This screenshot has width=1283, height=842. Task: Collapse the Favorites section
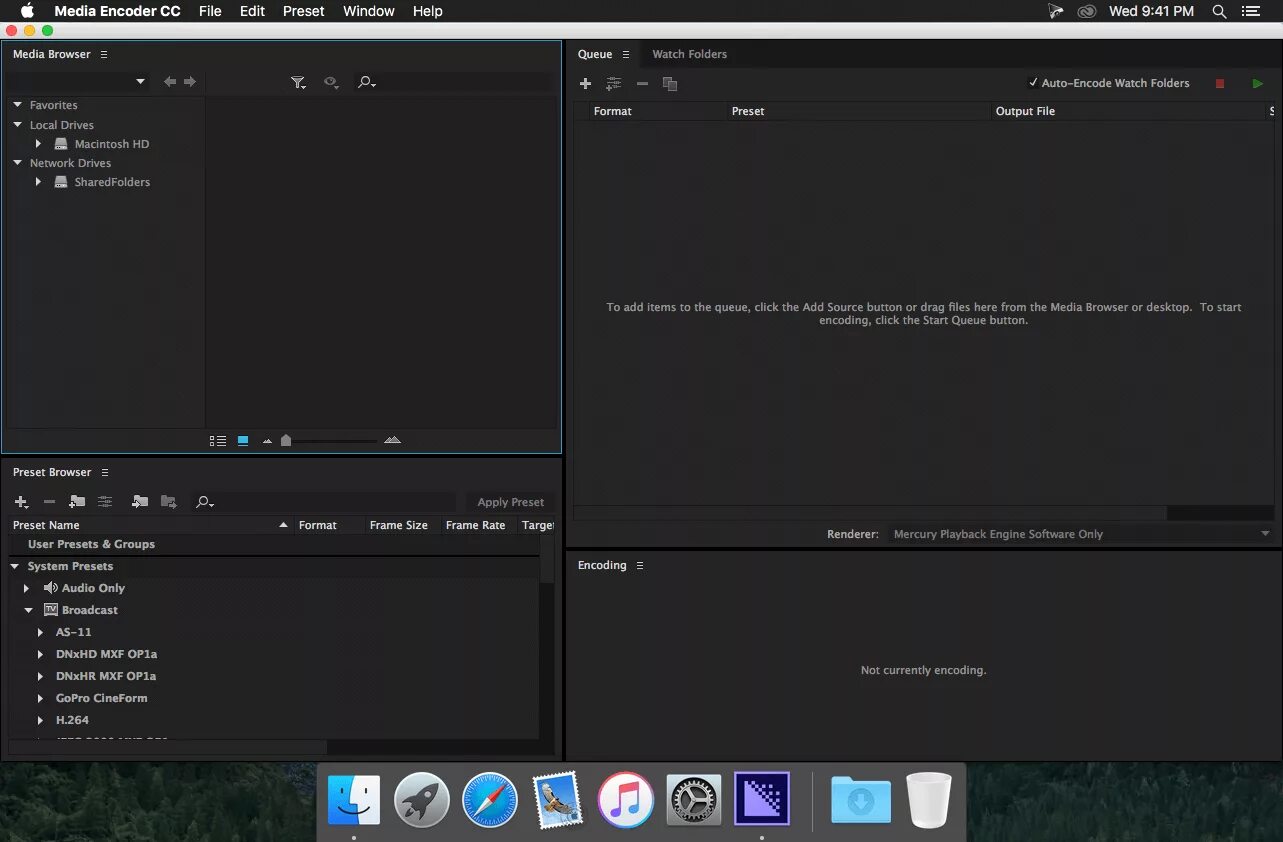click(x=18, y=105)
